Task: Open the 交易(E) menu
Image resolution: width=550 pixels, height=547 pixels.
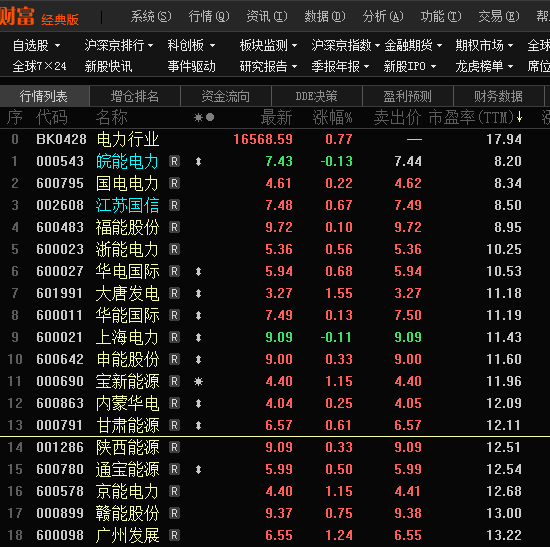Action: (499, 16)
